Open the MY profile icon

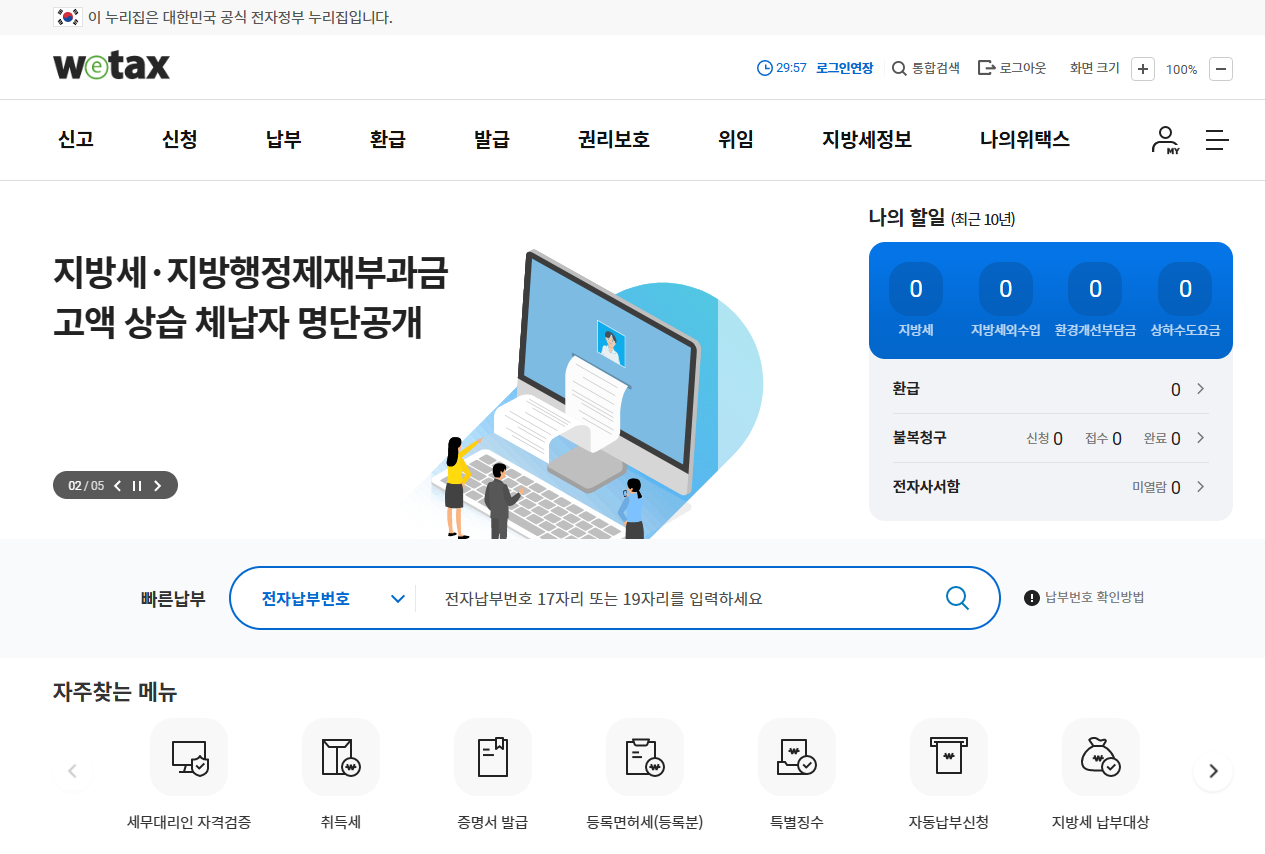point(1165,140)
